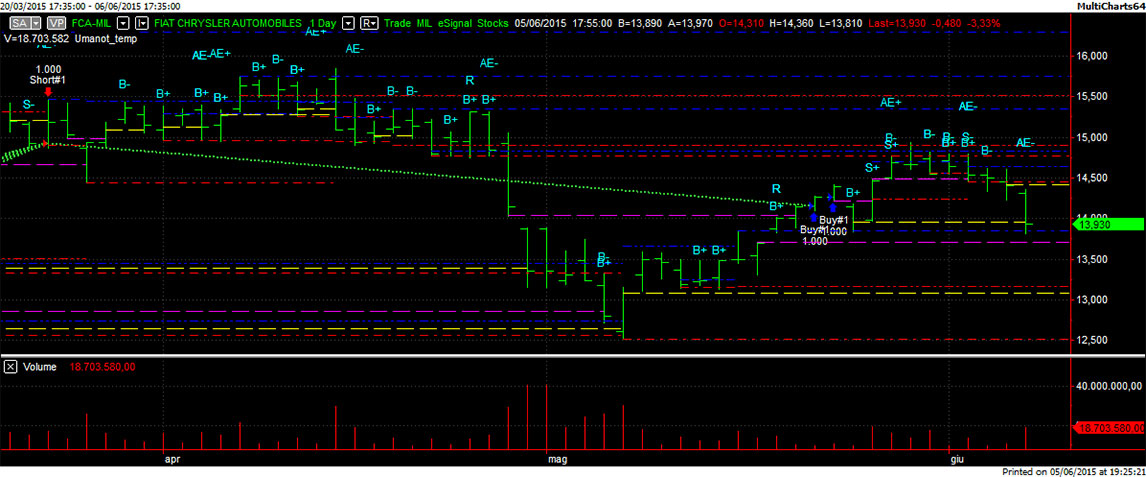Toggle the X box beside the Volume label
Screen dimensions: 1146x477
coord(11,367)
